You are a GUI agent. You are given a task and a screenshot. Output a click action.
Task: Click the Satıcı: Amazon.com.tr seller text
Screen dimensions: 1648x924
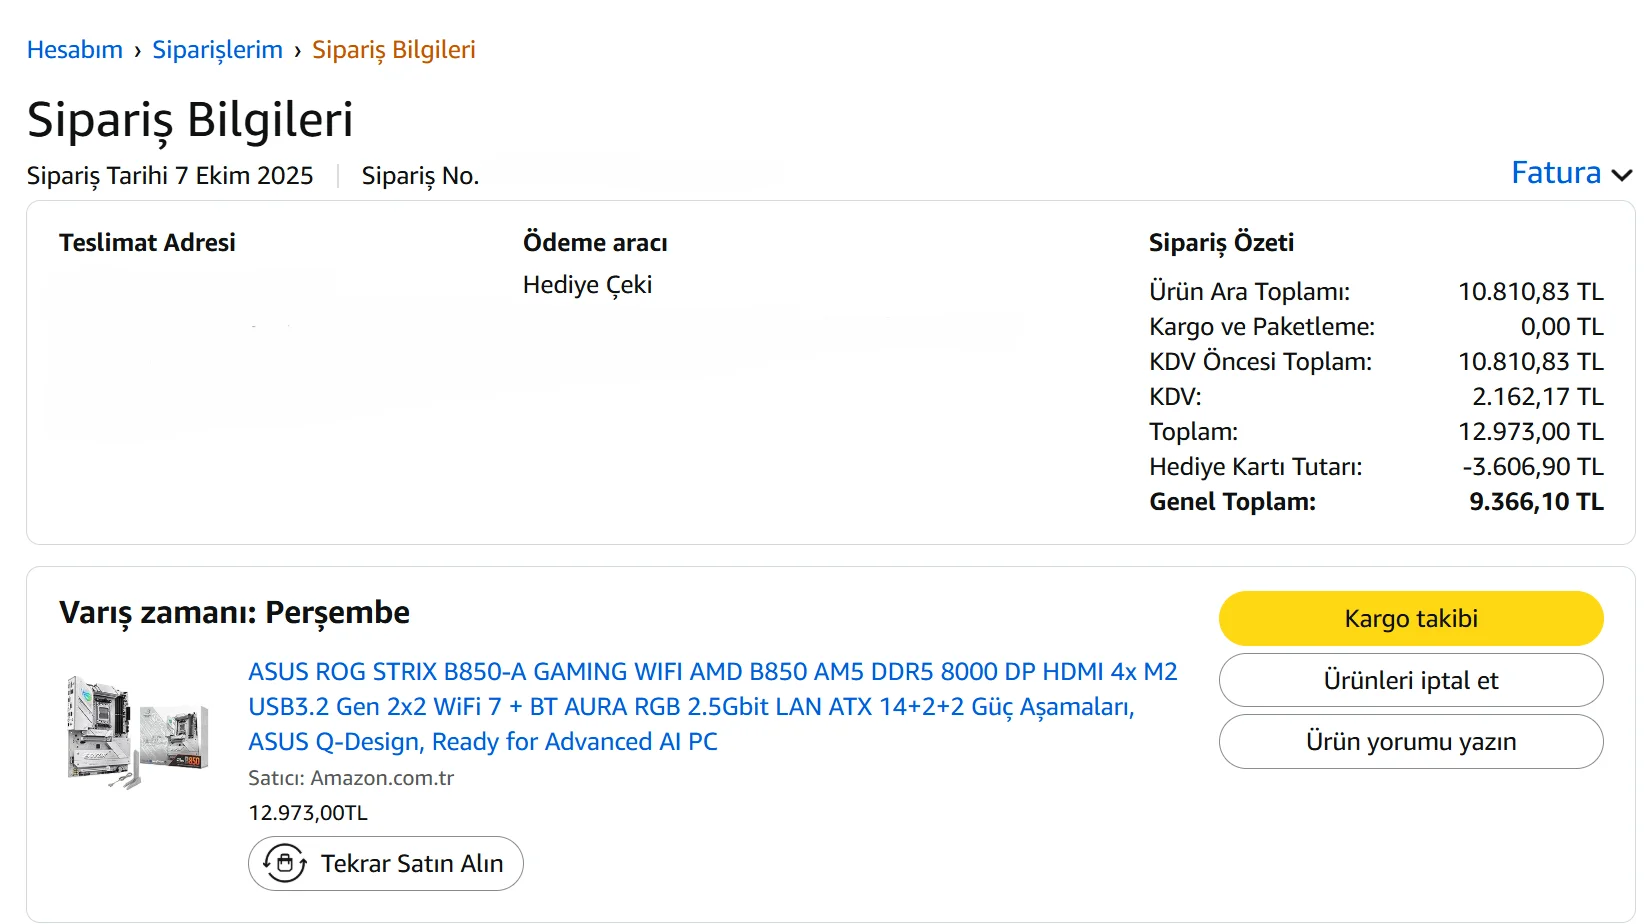point(351,778)
